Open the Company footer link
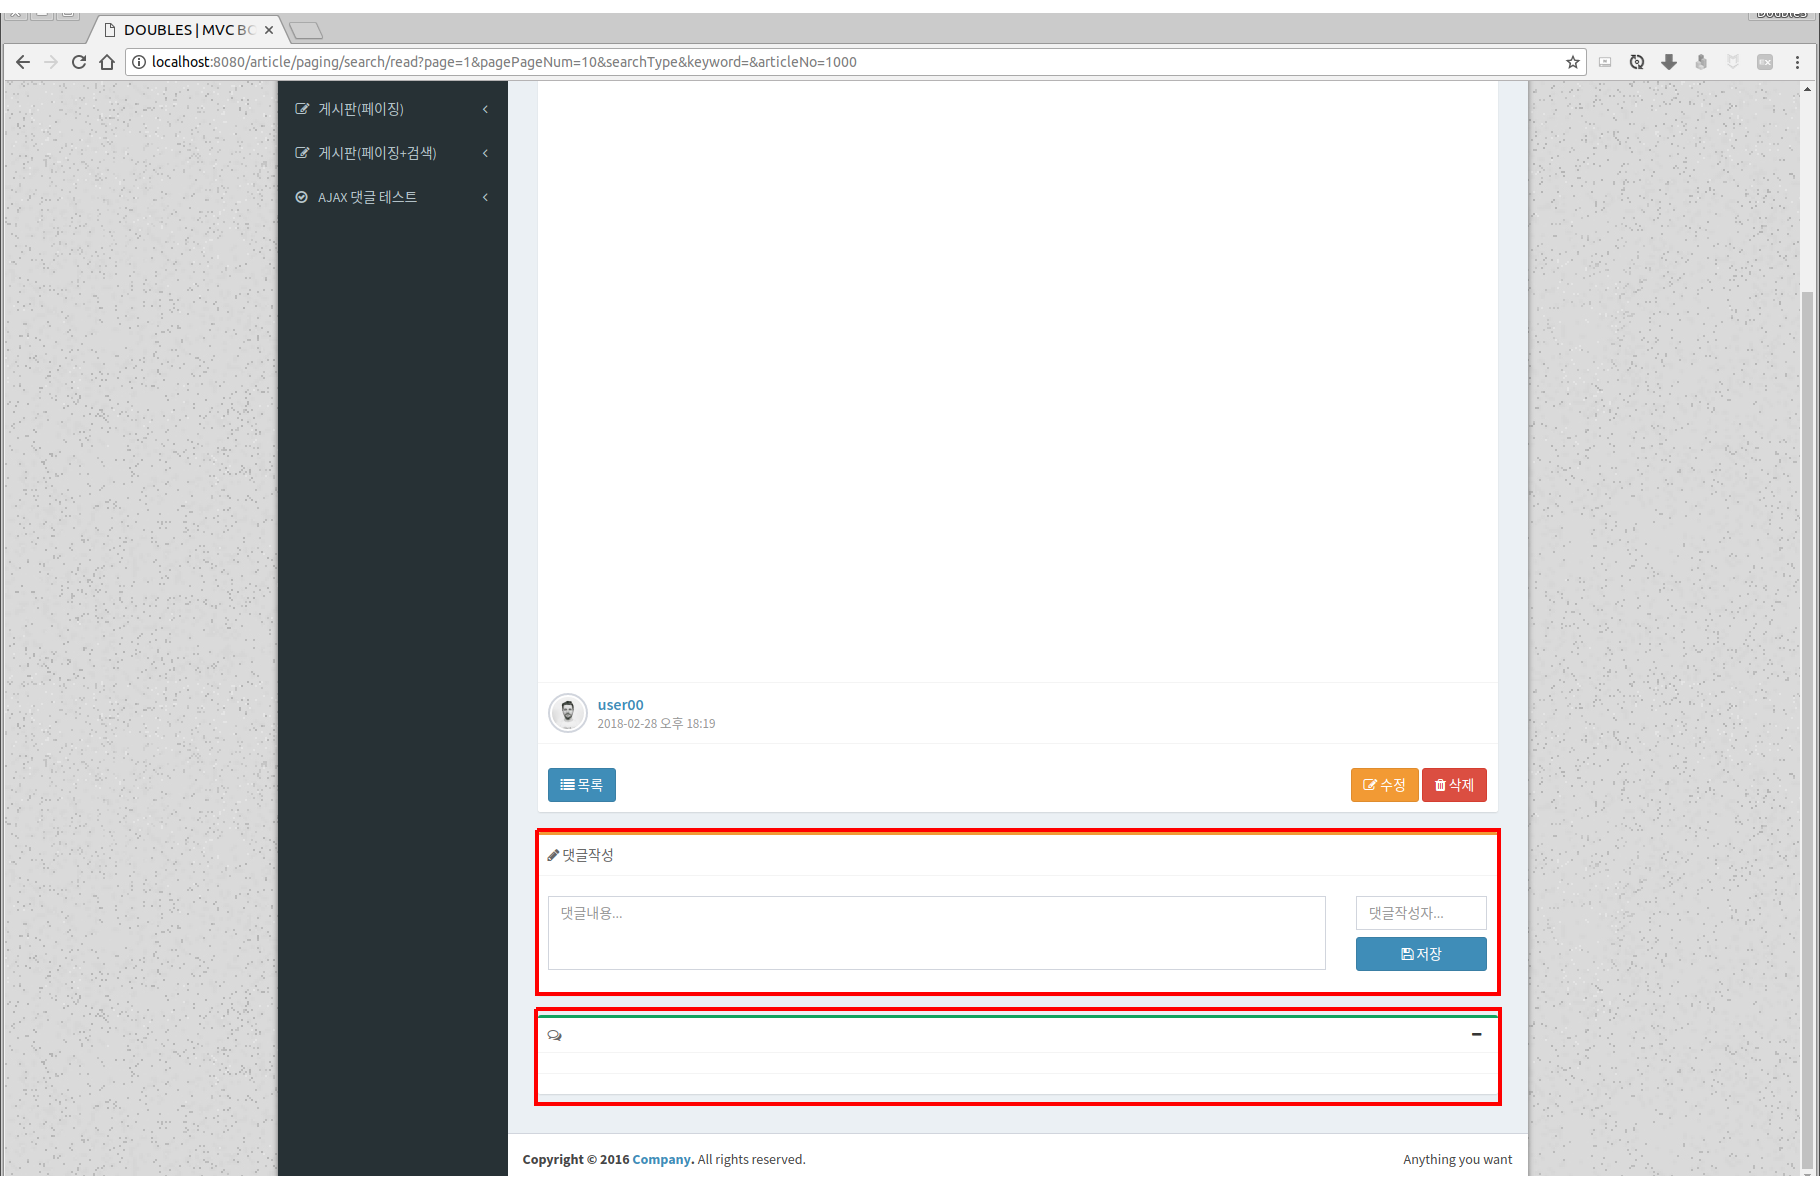Viewport: 1820px width, 1189px height. point(661,1159)
